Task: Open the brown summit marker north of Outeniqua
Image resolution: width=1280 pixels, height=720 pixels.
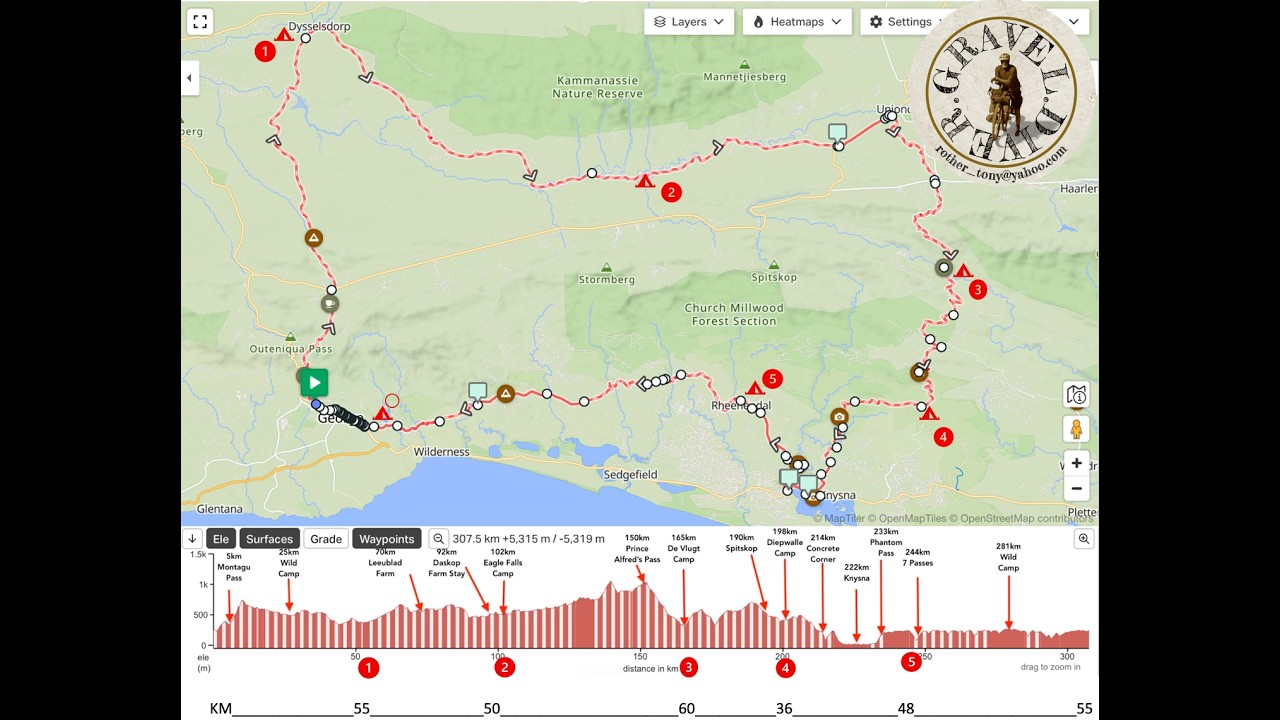Action: (x=314, y=238)
